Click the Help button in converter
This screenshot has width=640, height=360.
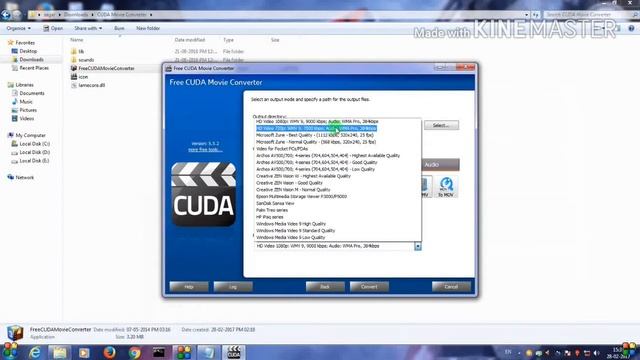(189, 287)
